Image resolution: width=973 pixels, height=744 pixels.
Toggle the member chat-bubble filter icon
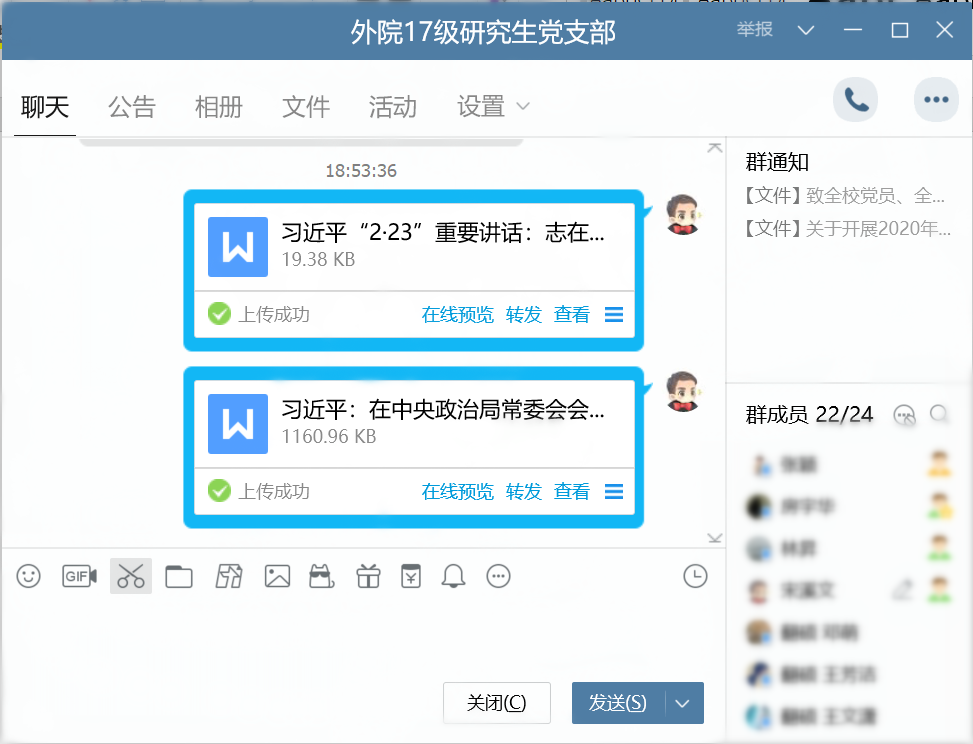coord(904,415)
